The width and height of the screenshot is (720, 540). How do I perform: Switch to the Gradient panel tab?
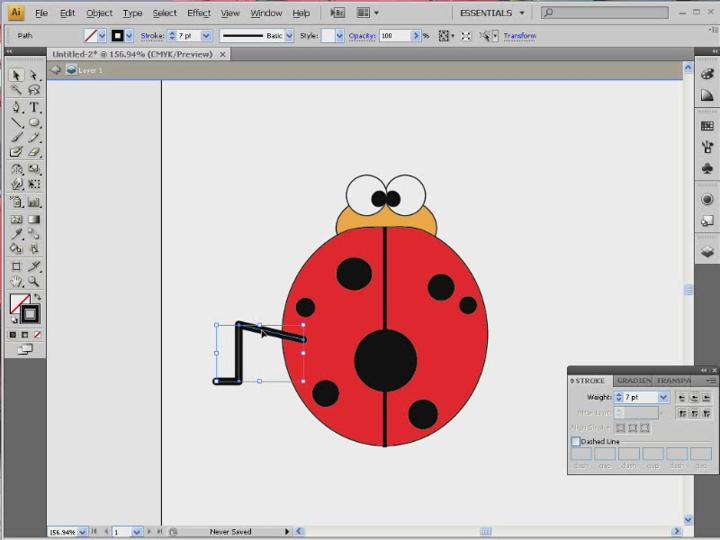[x=634, y=381]
